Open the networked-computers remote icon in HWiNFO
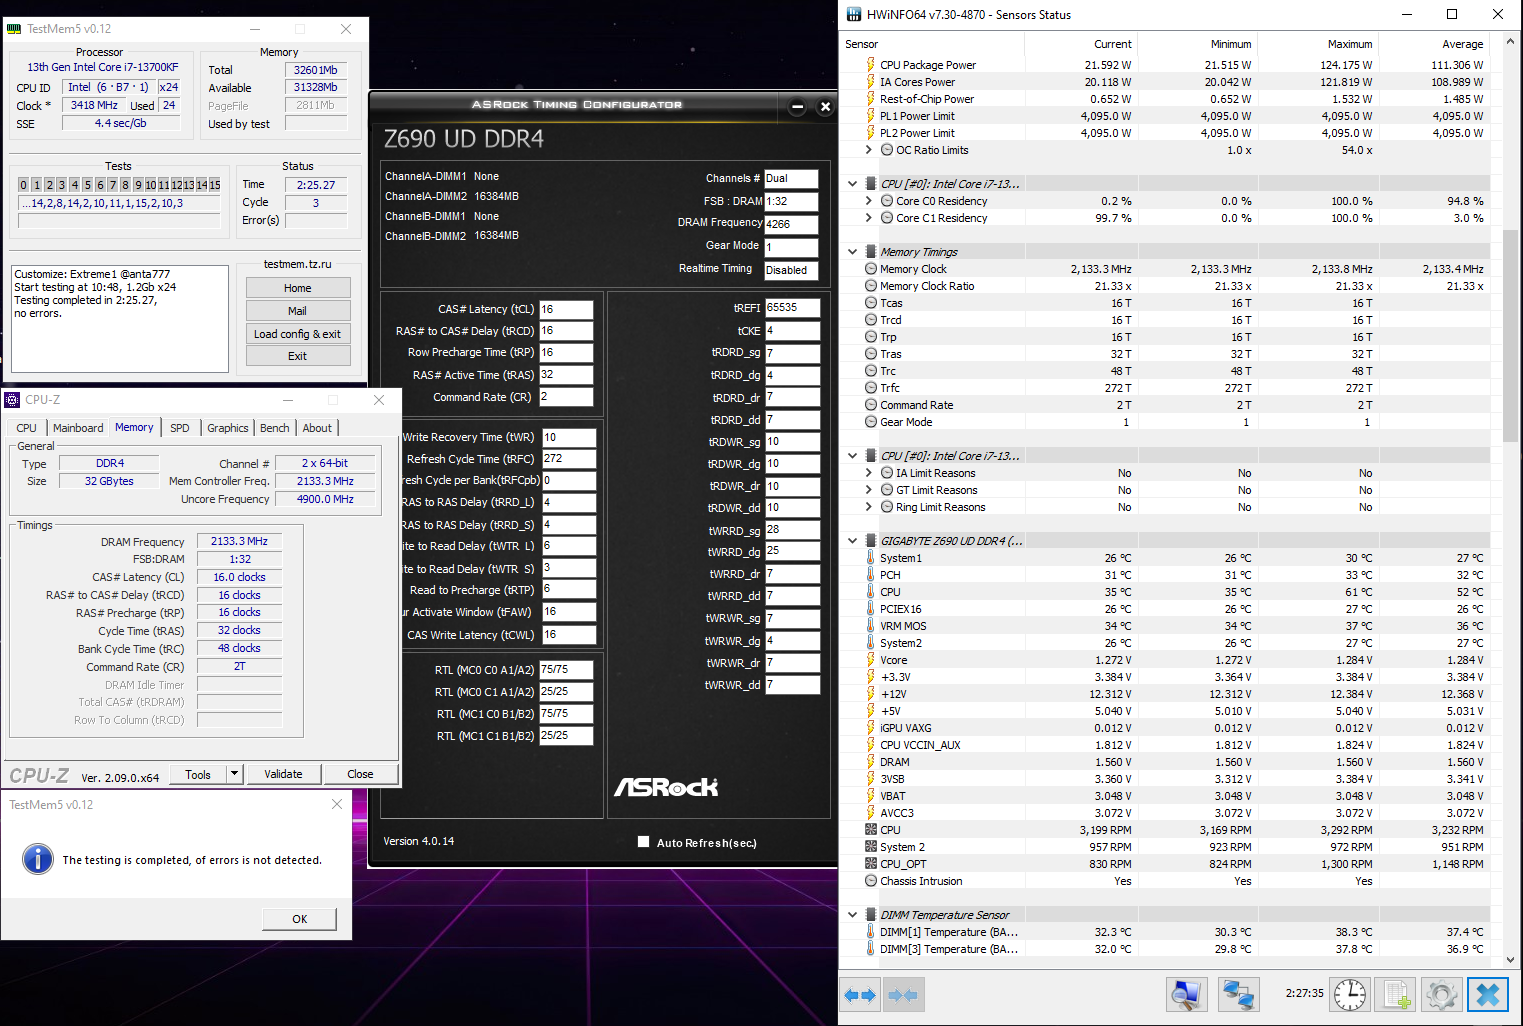The image size is (1523, 1026). [1239, 995]
